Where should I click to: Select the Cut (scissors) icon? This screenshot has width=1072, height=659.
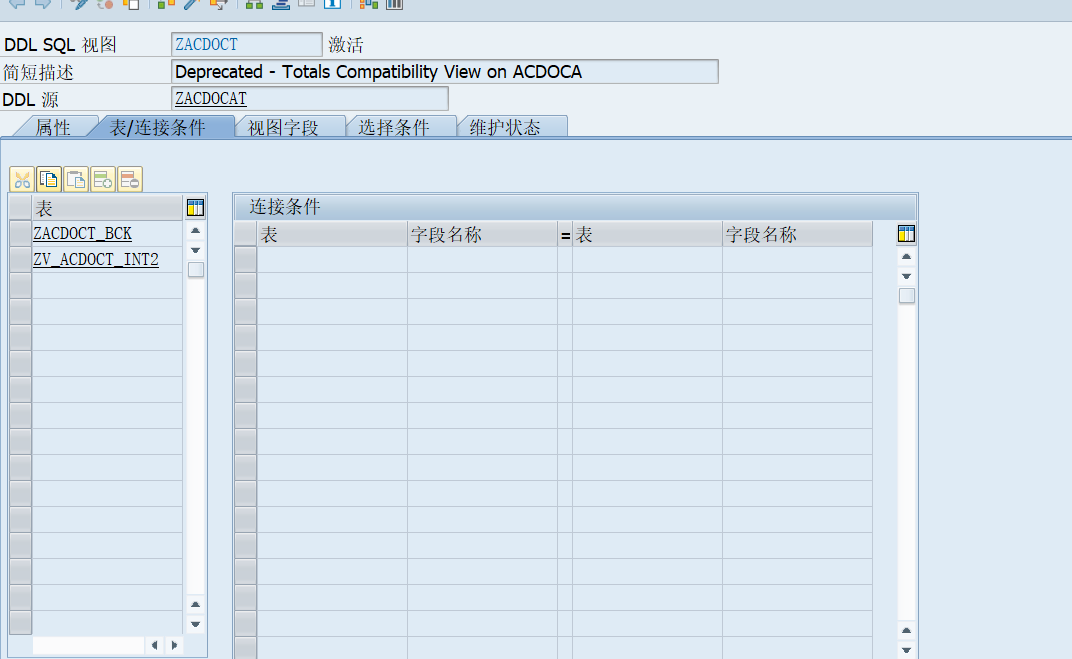coord(21,179)
